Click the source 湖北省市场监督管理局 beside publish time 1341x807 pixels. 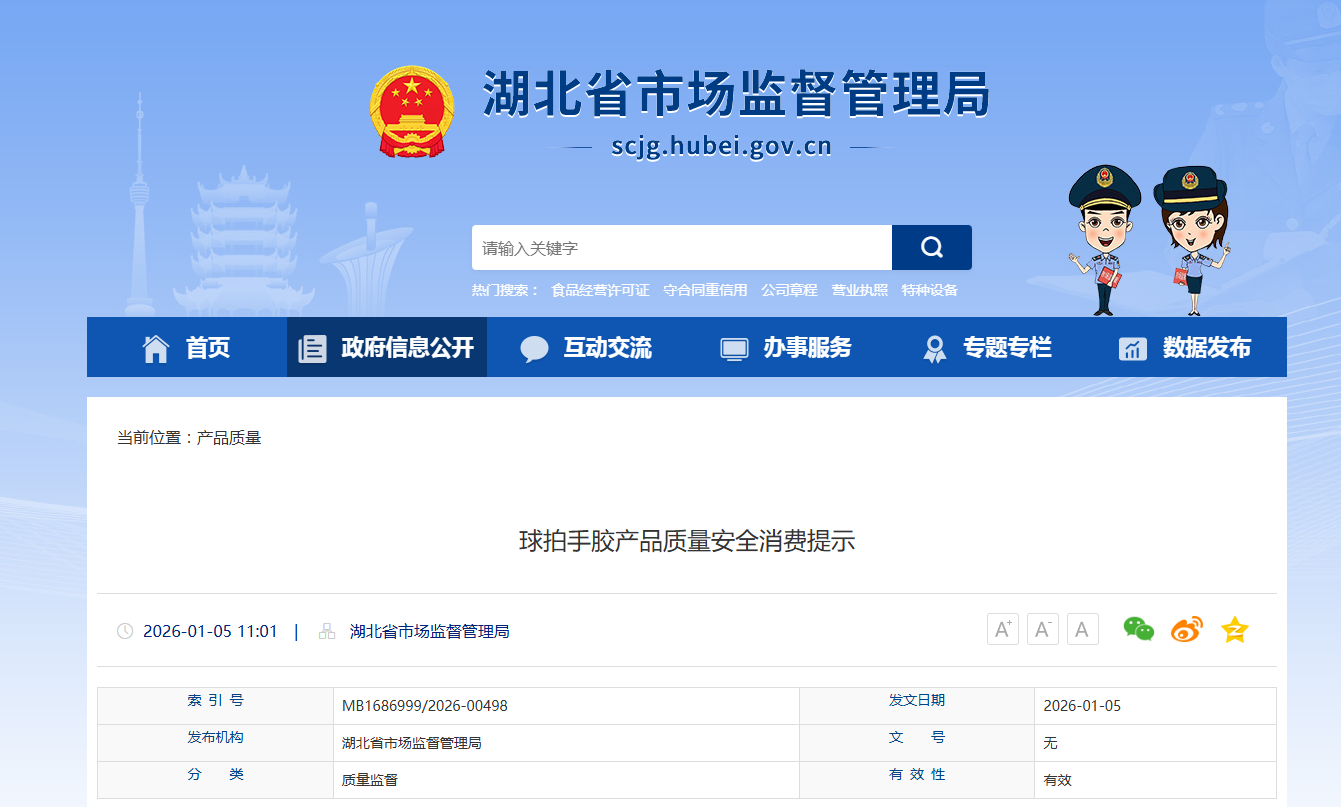[x=430, y=631]
